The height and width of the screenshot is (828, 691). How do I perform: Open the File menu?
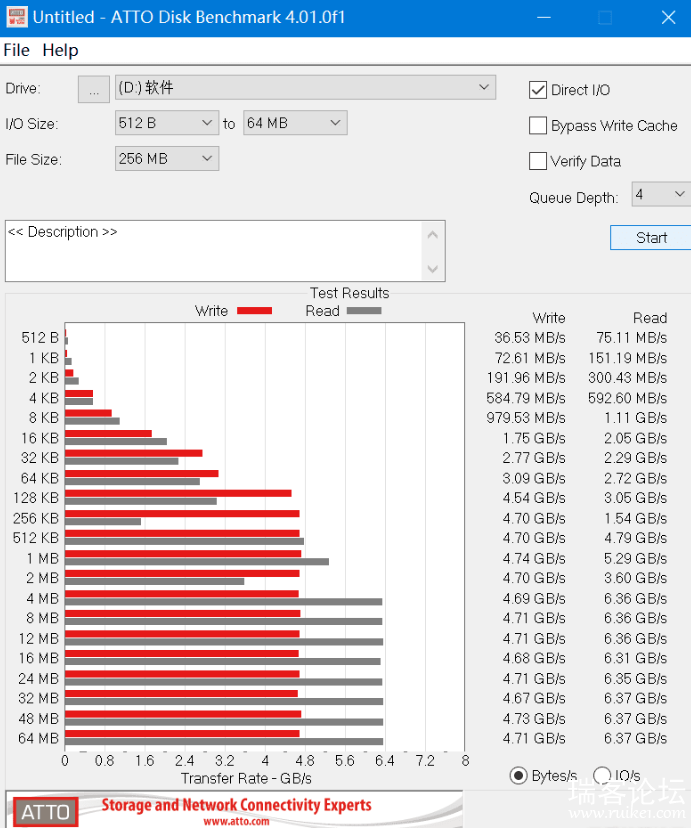point(16,50)
